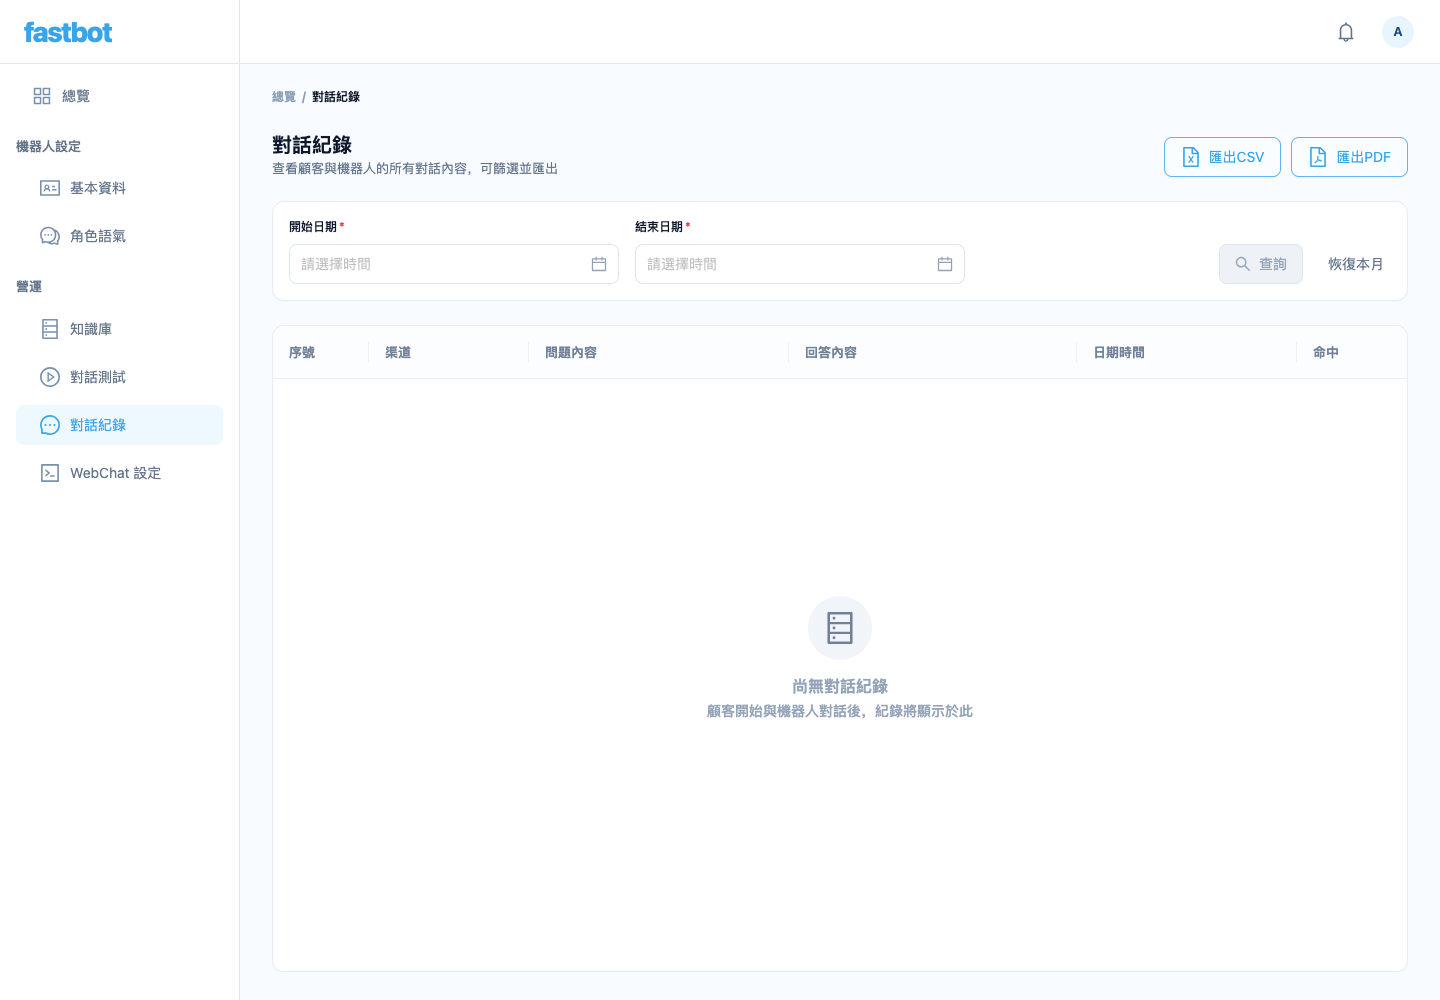
Task: Export records with the 匯出CSV button
Action: click(1222, 157)
